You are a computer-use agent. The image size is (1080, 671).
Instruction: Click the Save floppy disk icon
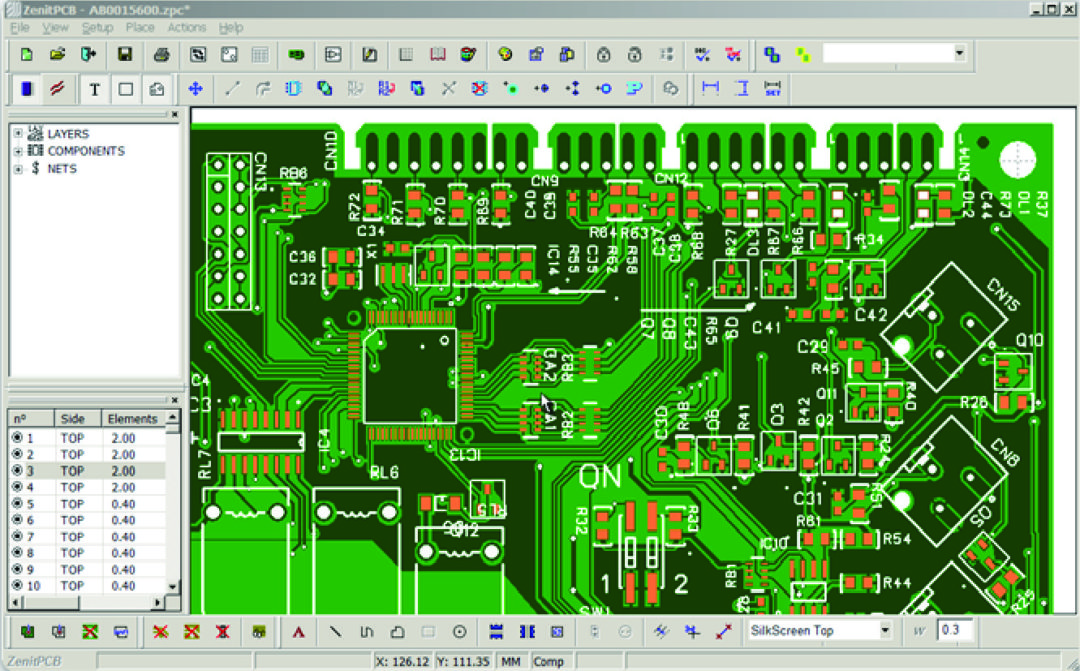tap(125, 54)
